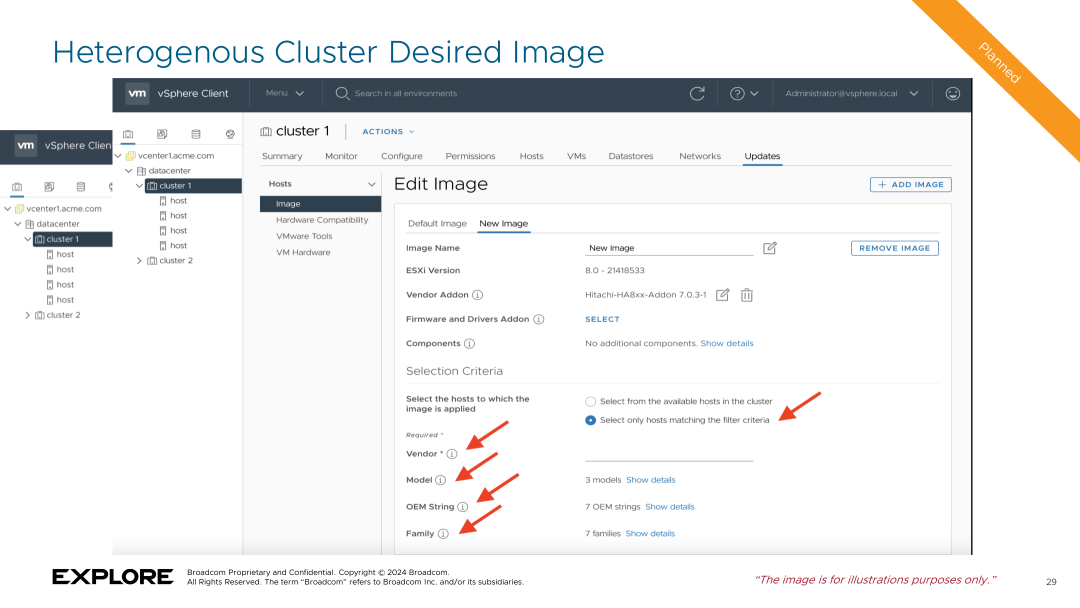
Task: Select Hosts and Clusters icon in left background window
Action: 17,187
